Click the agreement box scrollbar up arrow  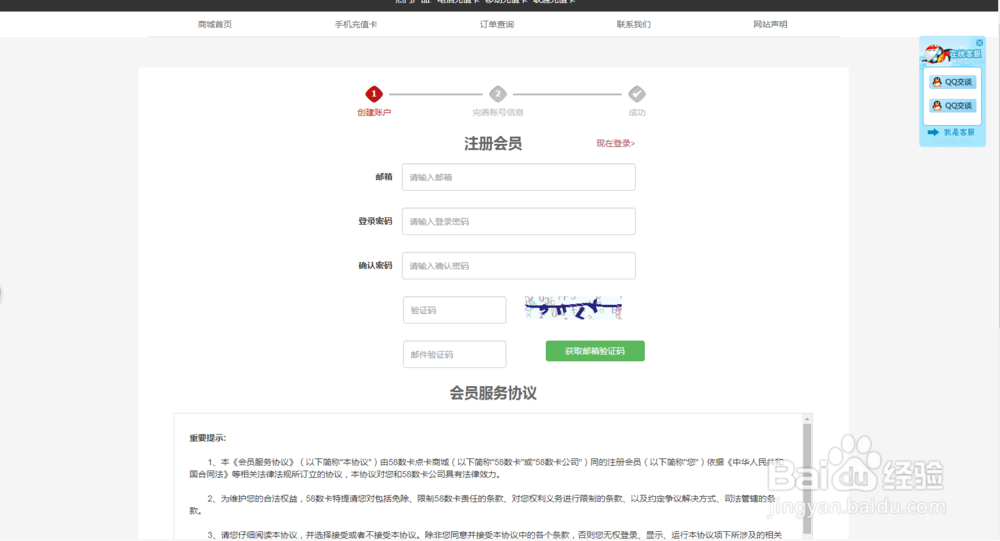pos(807,419)
